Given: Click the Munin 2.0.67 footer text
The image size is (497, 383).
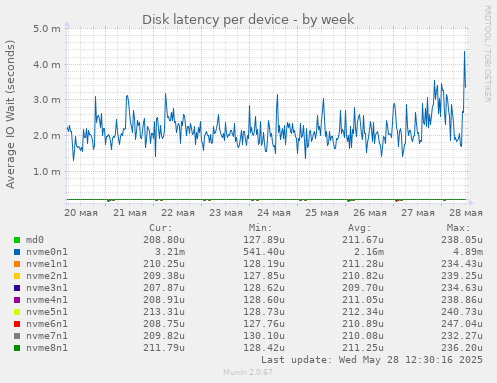Looking at the screenshot, I should (248, 372).
